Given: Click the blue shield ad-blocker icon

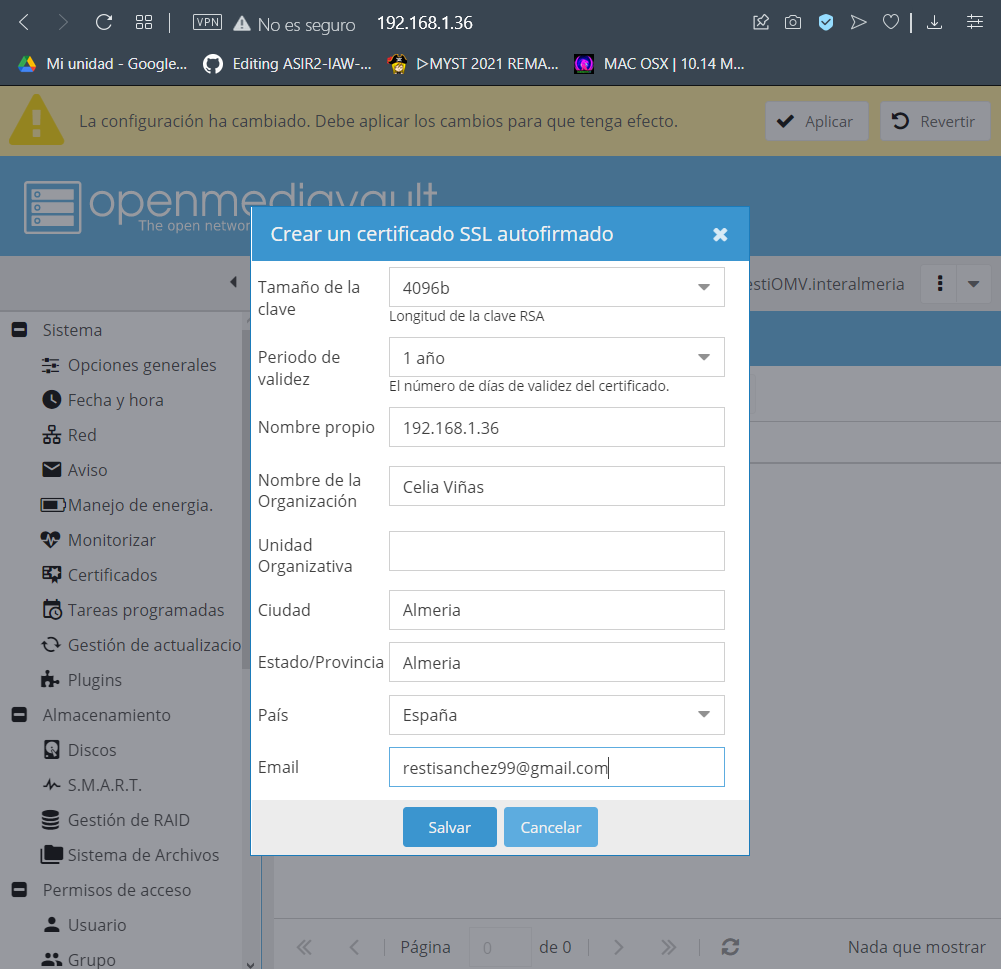Looking at the screenshot, I should pos(825,23).
